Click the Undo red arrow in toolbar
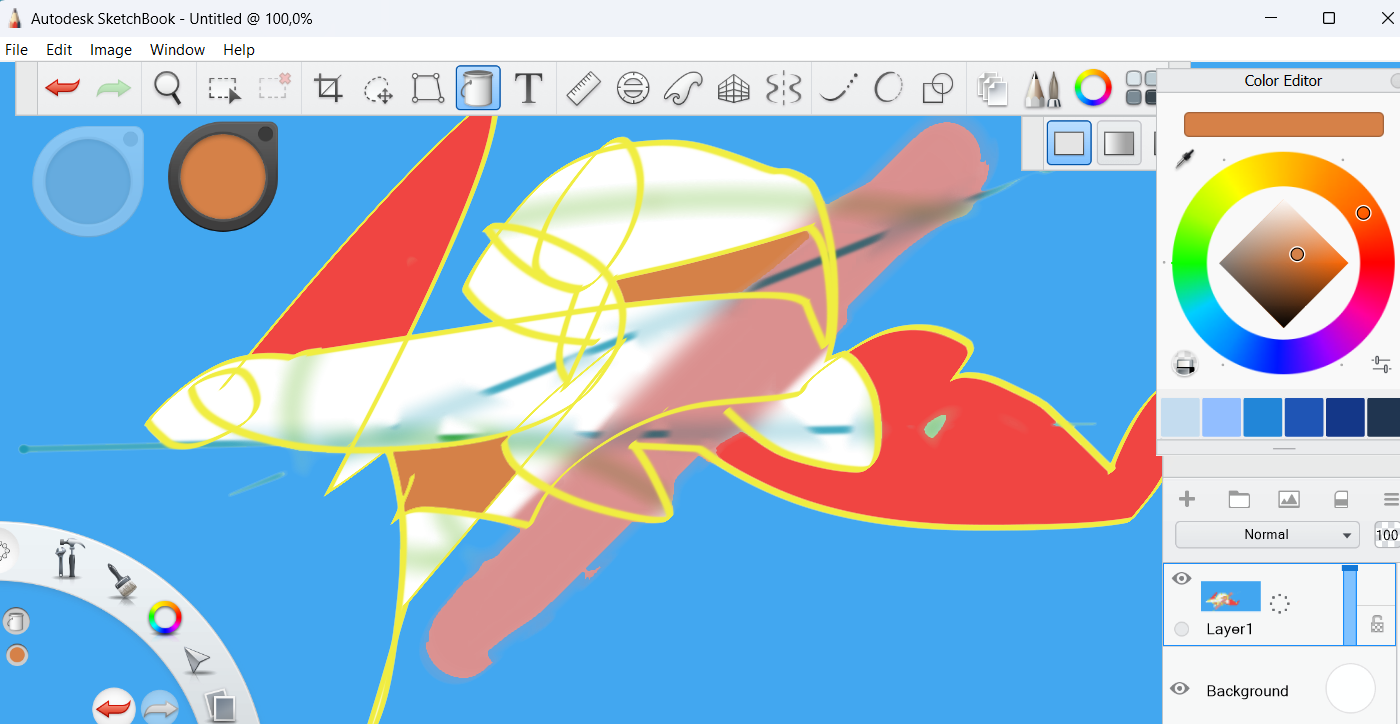Viewport: 1400px width, 724px height. tap(62, 88)
